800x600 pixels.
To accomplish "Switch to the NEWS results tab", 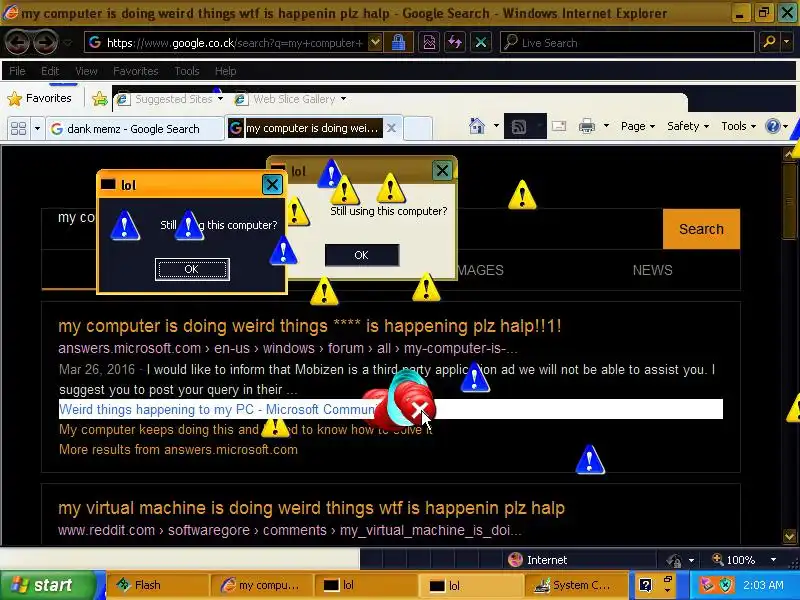I will [652, 270].
